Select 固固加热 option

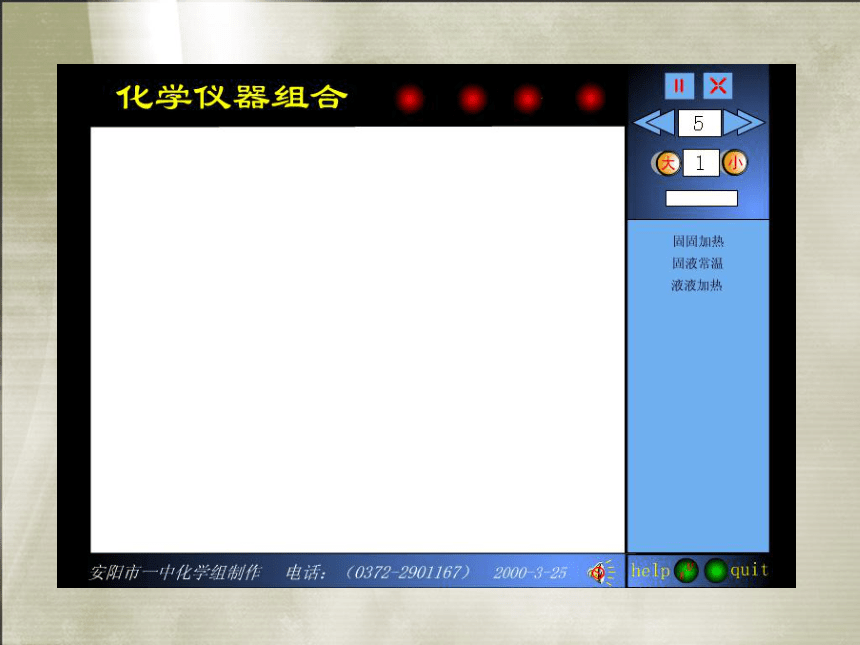[698, 241]
